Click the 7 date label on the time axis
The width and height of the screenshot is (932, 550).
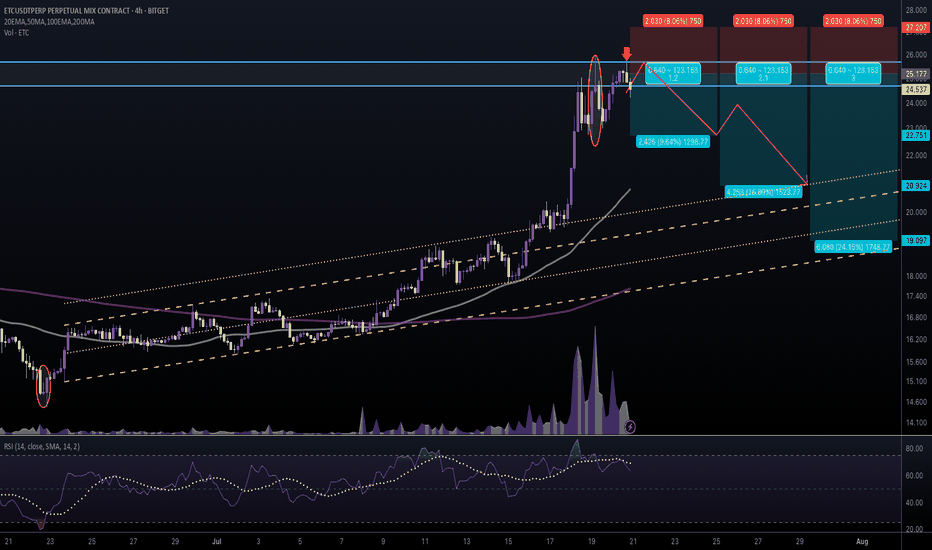341,542
